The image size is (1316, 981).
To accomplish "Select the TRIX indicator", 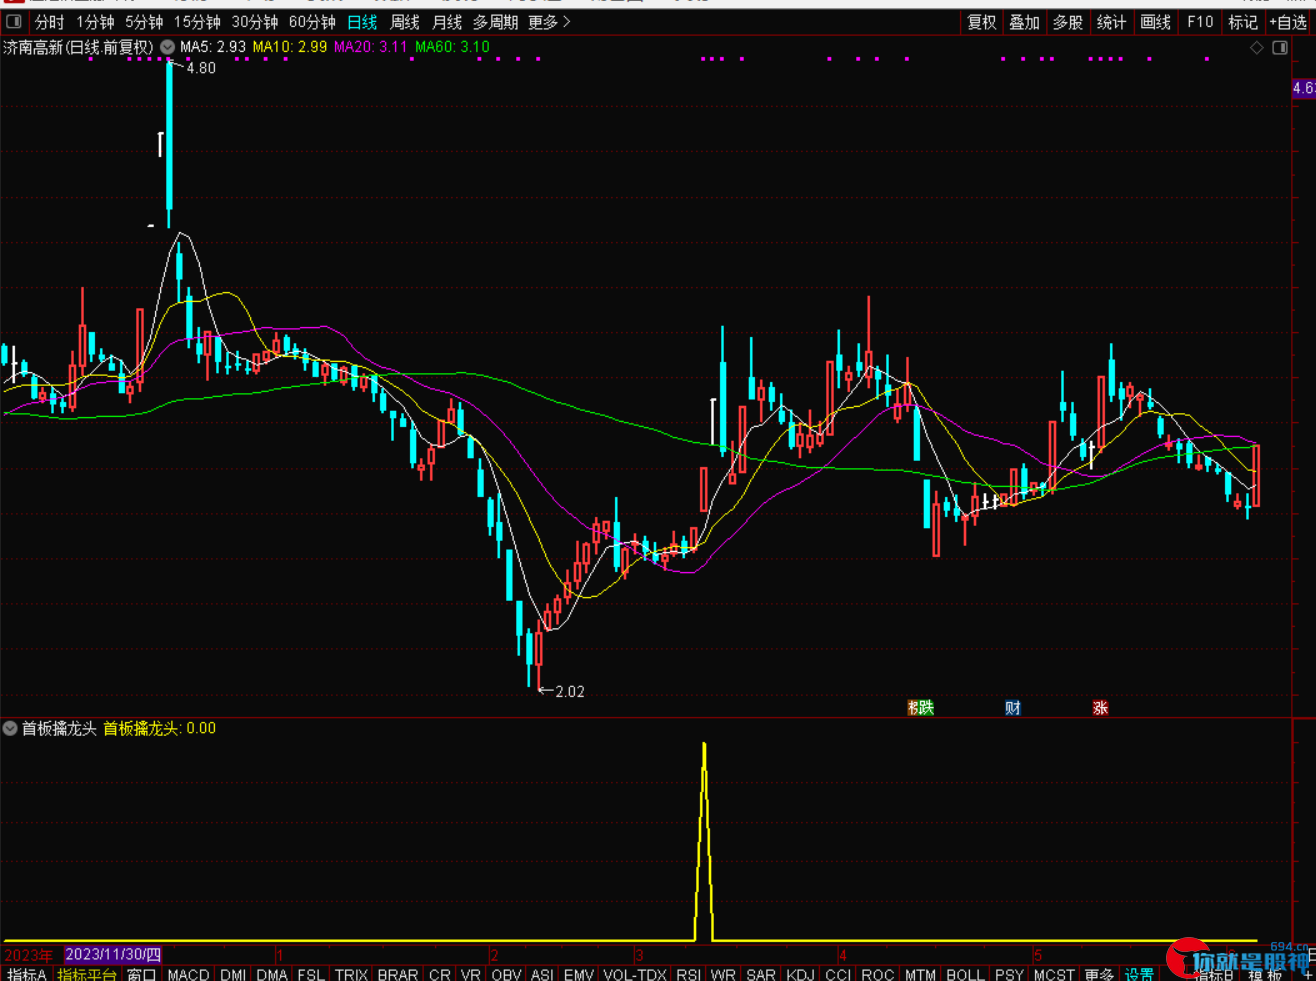I will coord(351,974).
